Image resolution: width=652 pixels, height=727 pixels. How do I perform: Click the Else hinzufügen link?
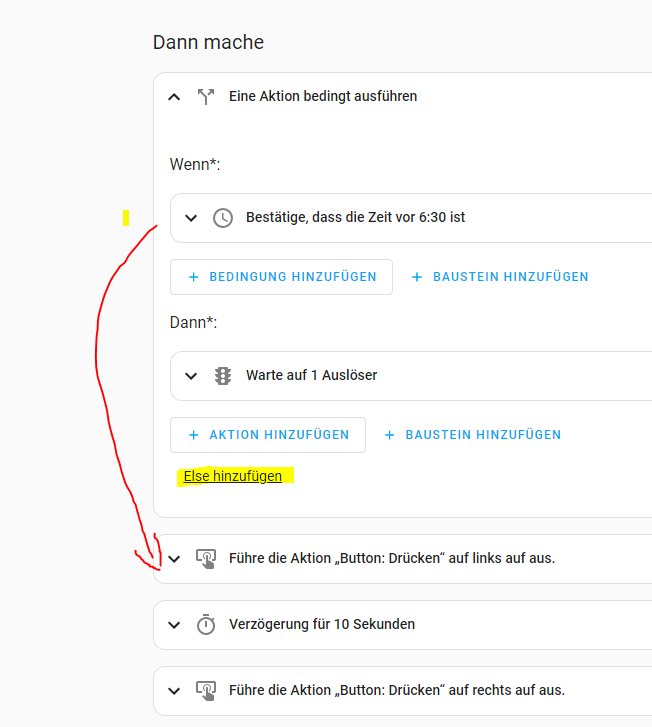click(x=233, y=477)
